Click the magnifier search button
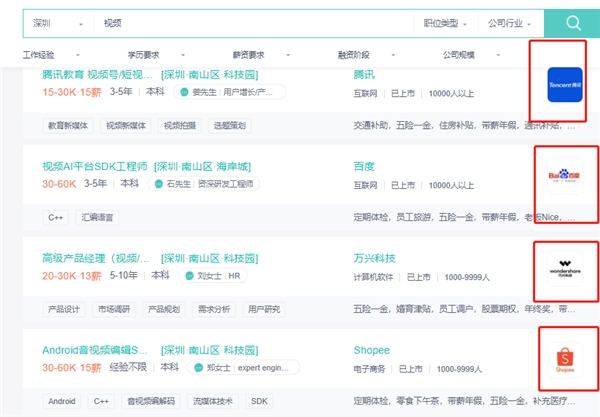Screen dimensions: 600x417 (x=573, y=22)
